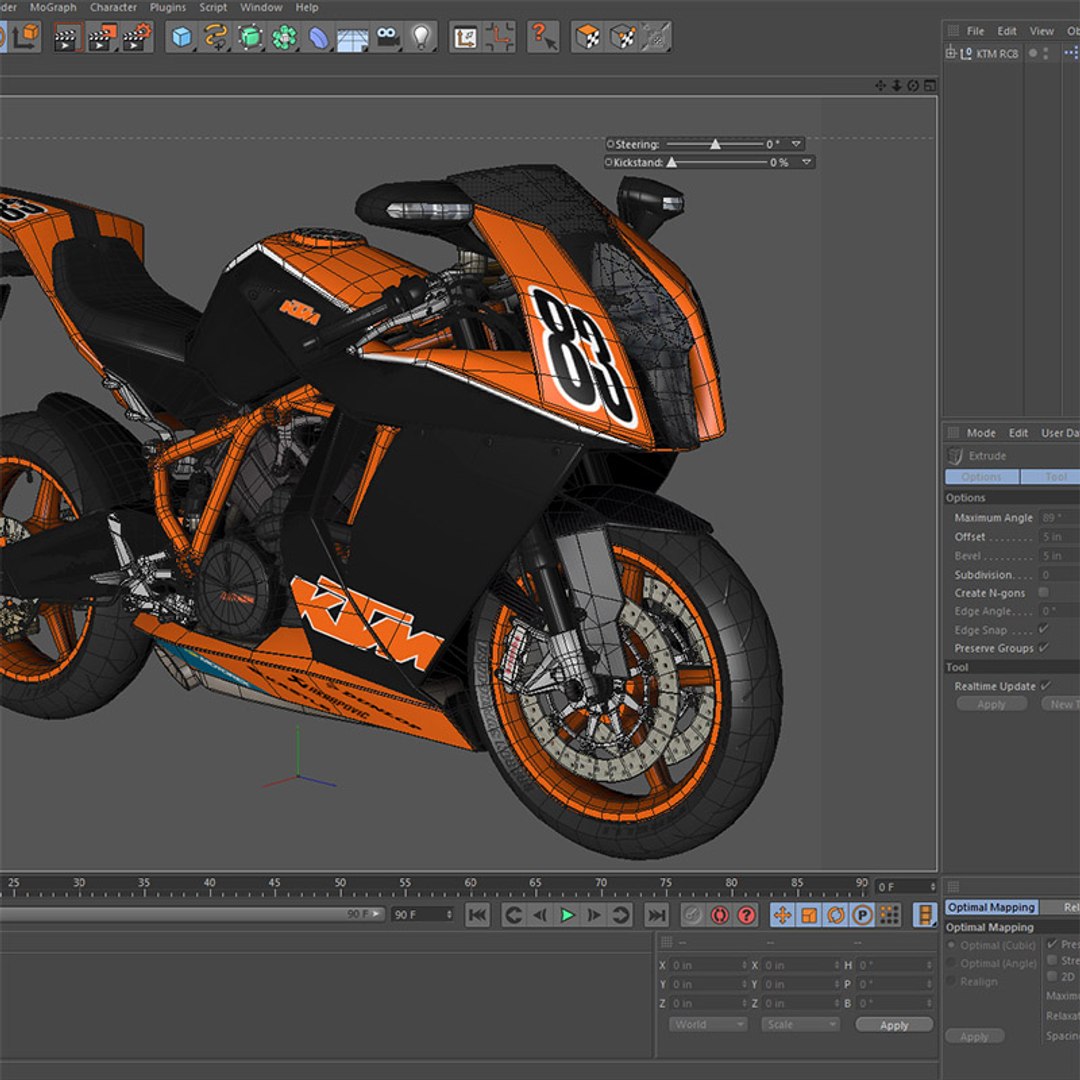Jump to start of timeline

477,915
